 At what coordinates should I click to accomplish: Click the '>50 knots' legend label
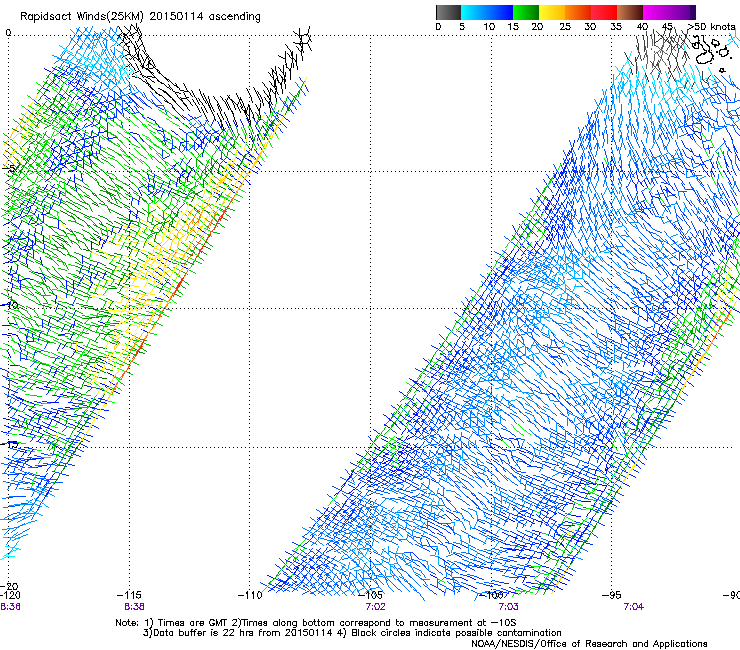click(711, 27)
